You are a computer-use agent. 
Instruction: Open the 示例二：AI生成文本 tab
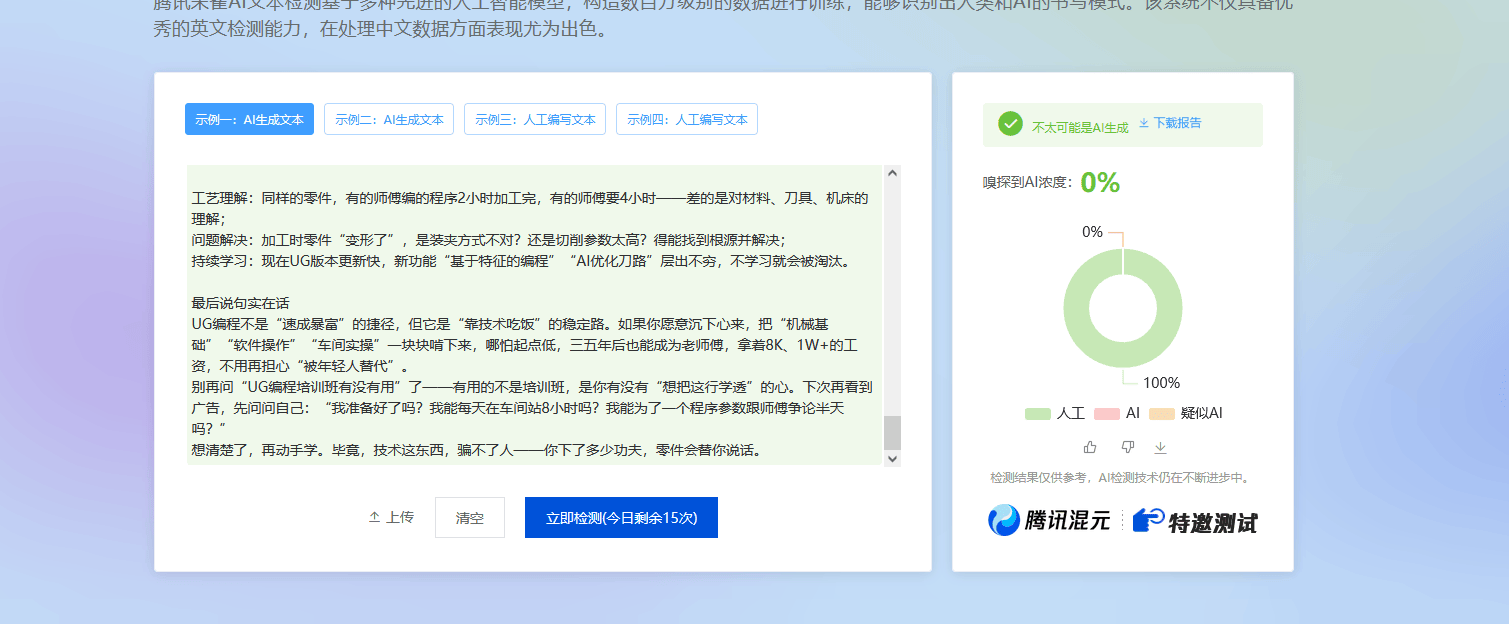[388, 118]
